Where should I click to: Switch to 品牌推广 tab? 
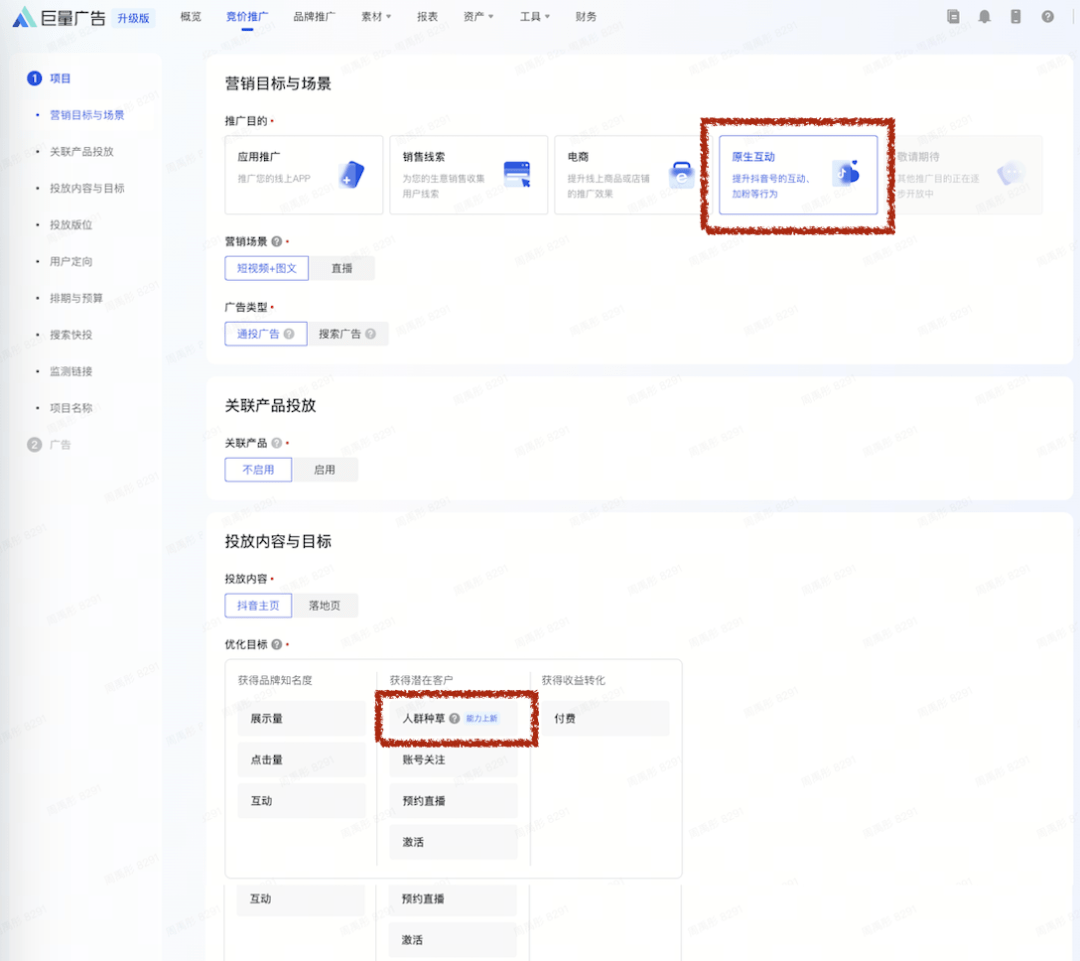coord(314,17)
